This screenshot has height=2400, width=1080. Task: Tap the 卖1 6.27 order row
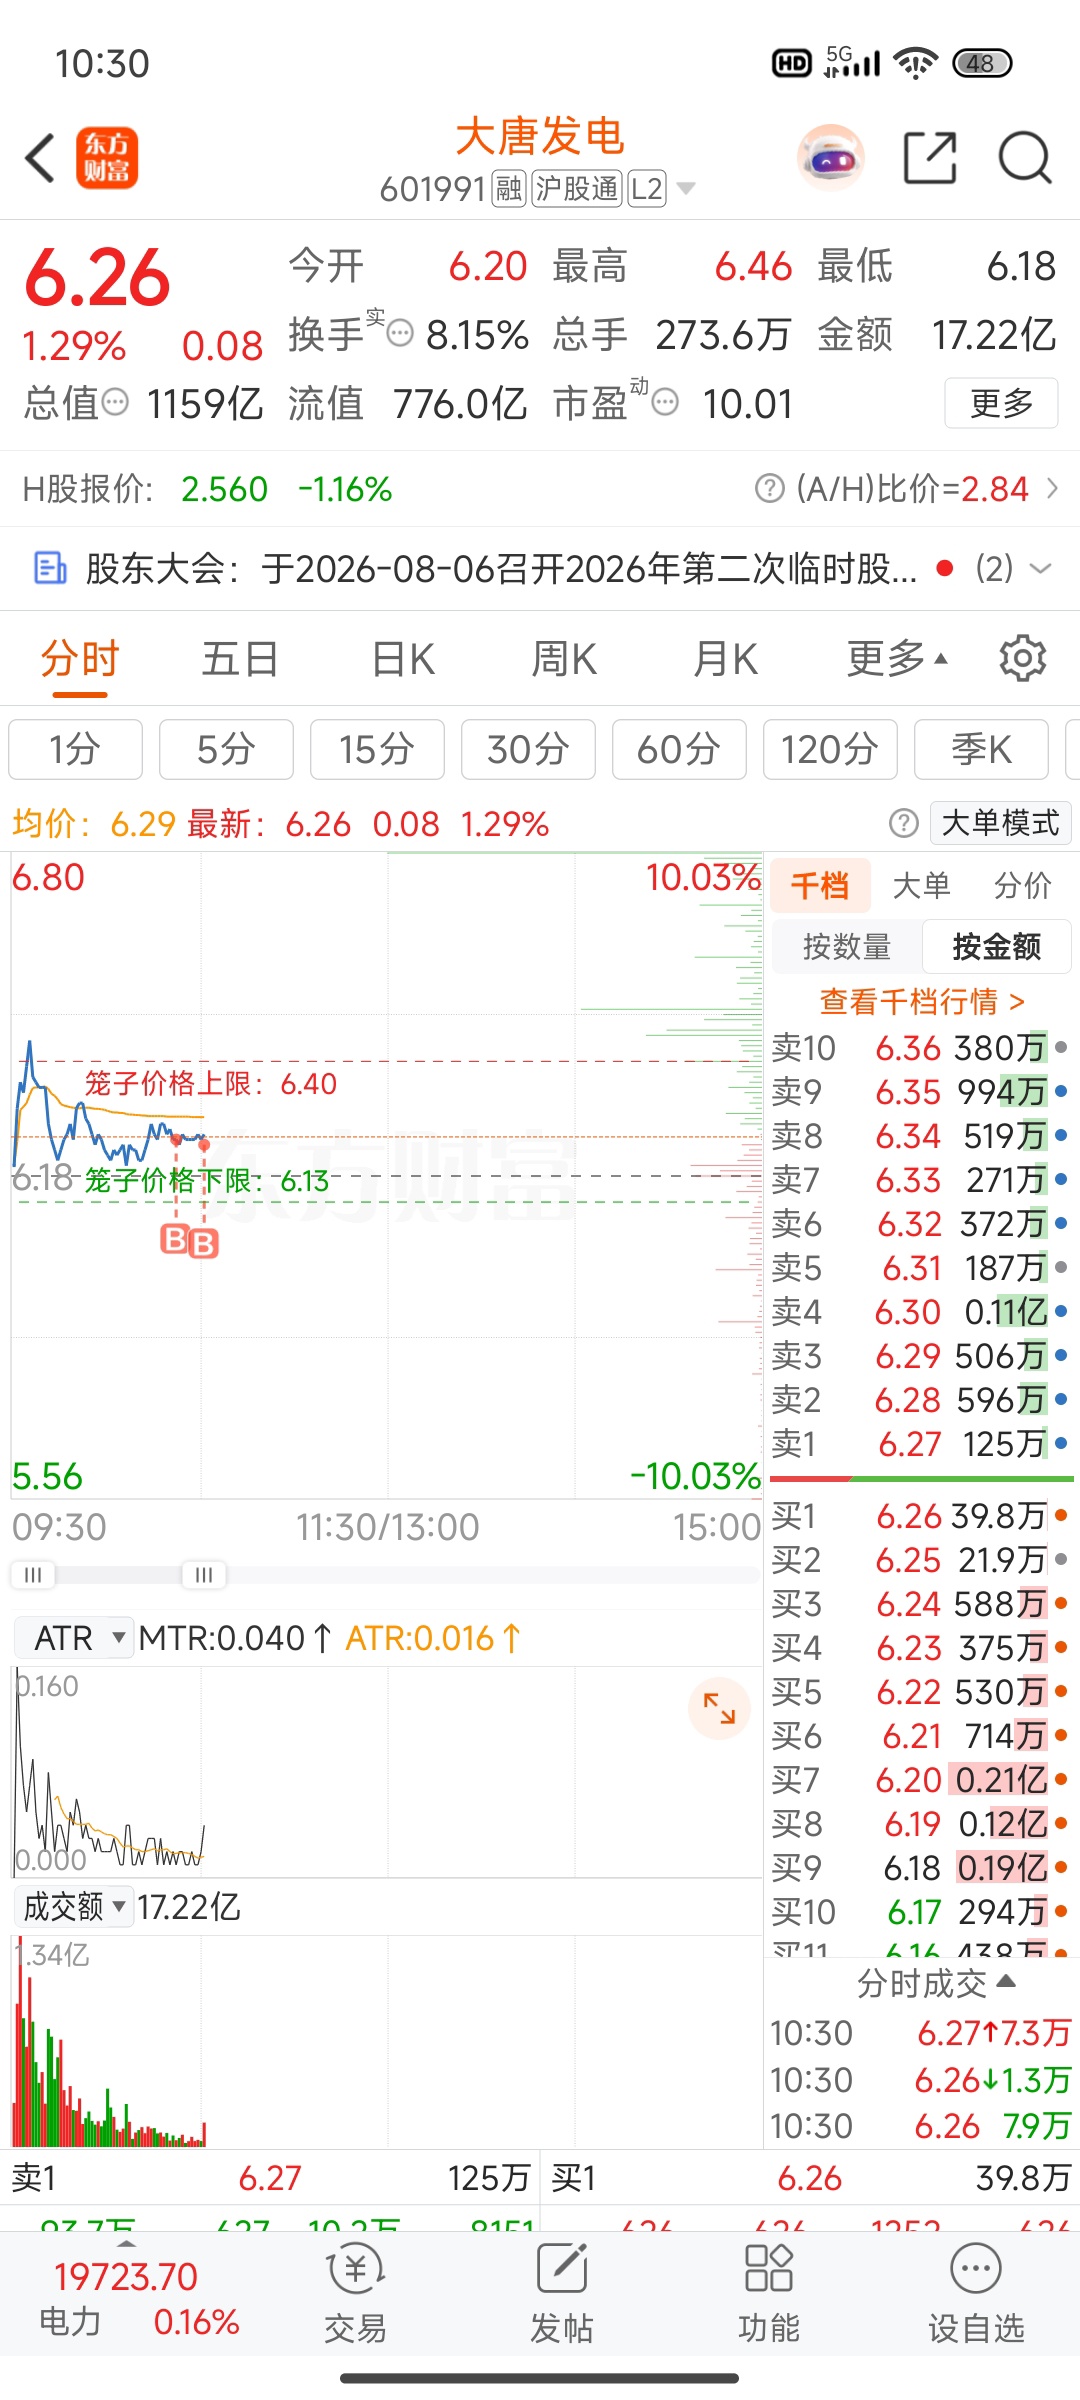921,1444
